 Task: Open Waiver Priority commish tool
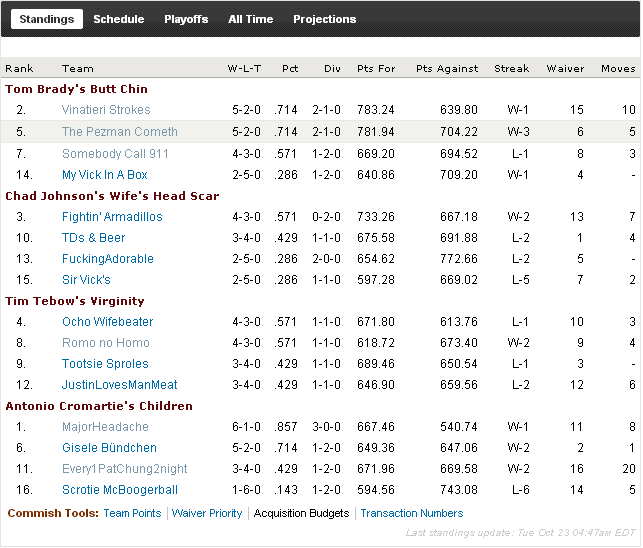pos(207,513)
